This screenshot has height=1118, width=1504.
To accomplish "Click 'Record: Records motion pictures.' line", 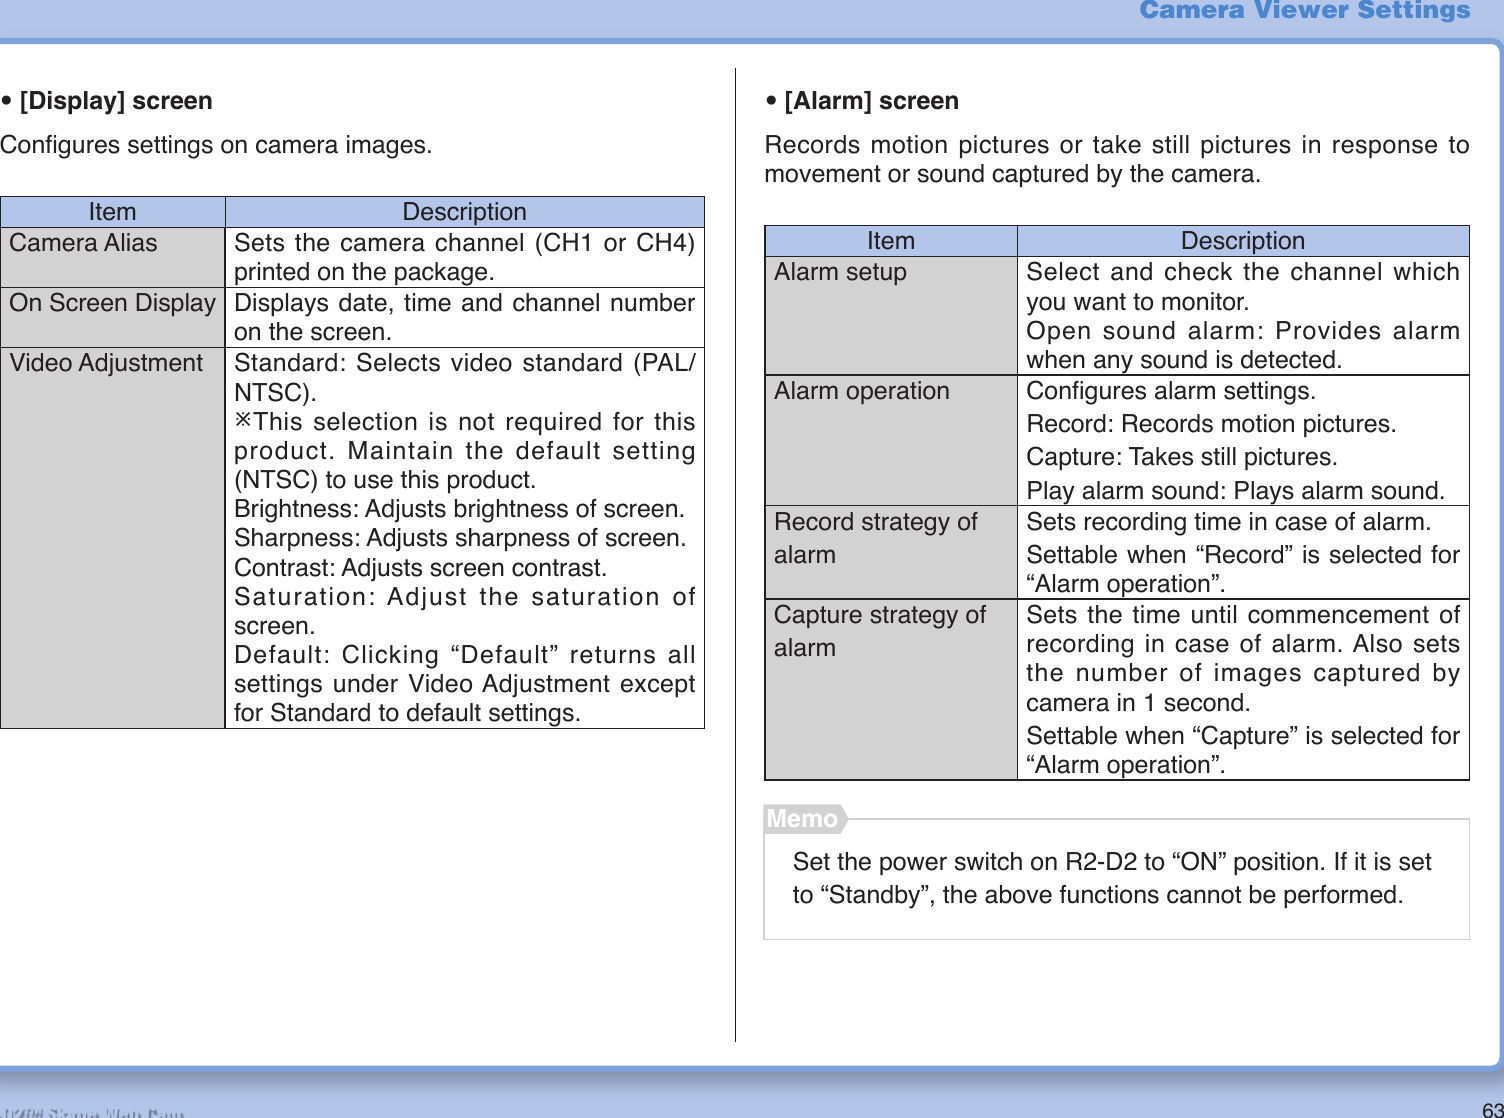I will [1211, 424].
